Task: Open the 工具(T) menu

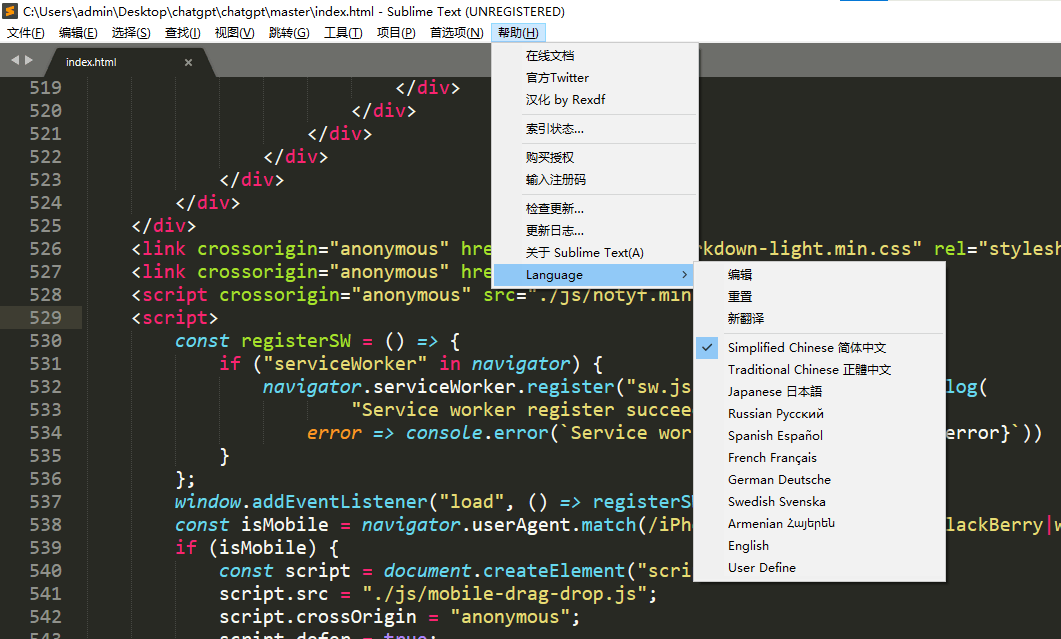Action: tap(343, 32)
